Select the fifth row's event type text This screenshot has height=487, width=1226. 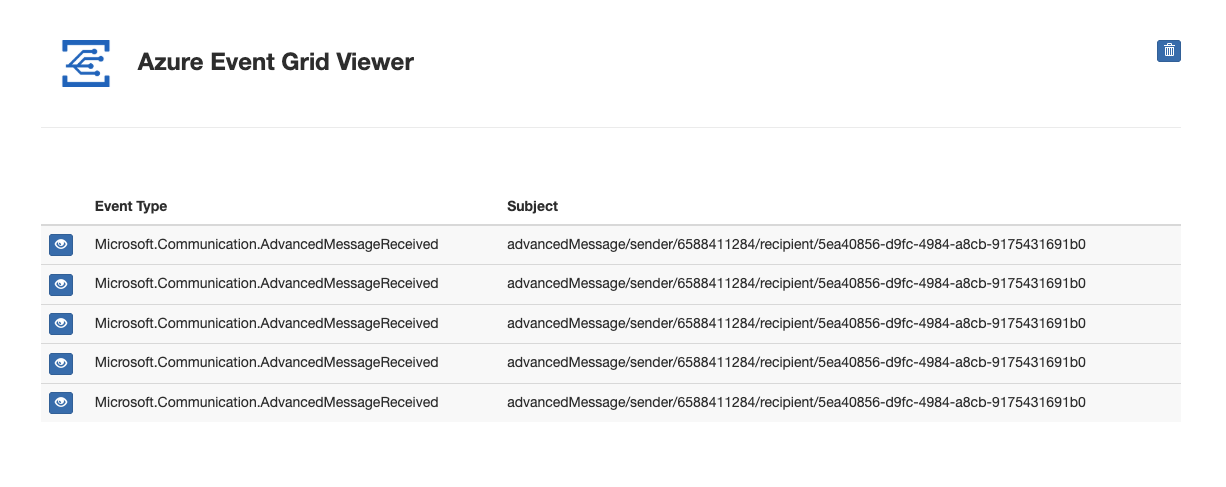pyautogui.click(x=267, y=402)
